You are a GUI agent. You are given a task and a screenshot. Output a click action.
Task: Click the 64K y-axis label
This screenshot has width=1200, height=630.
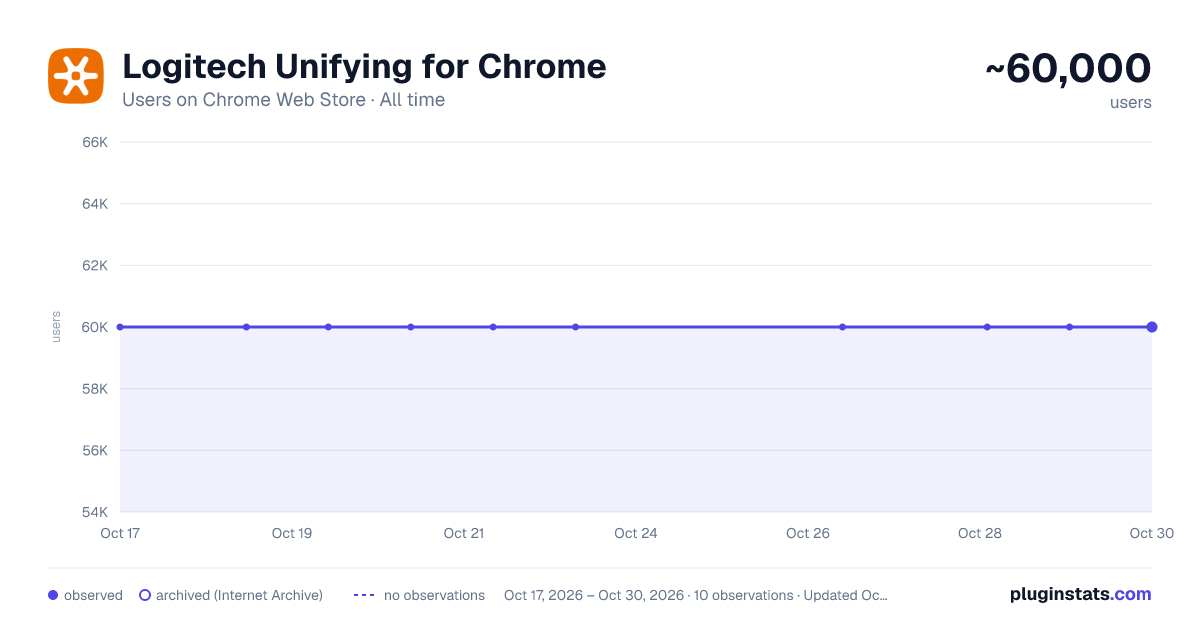(95, 204)
